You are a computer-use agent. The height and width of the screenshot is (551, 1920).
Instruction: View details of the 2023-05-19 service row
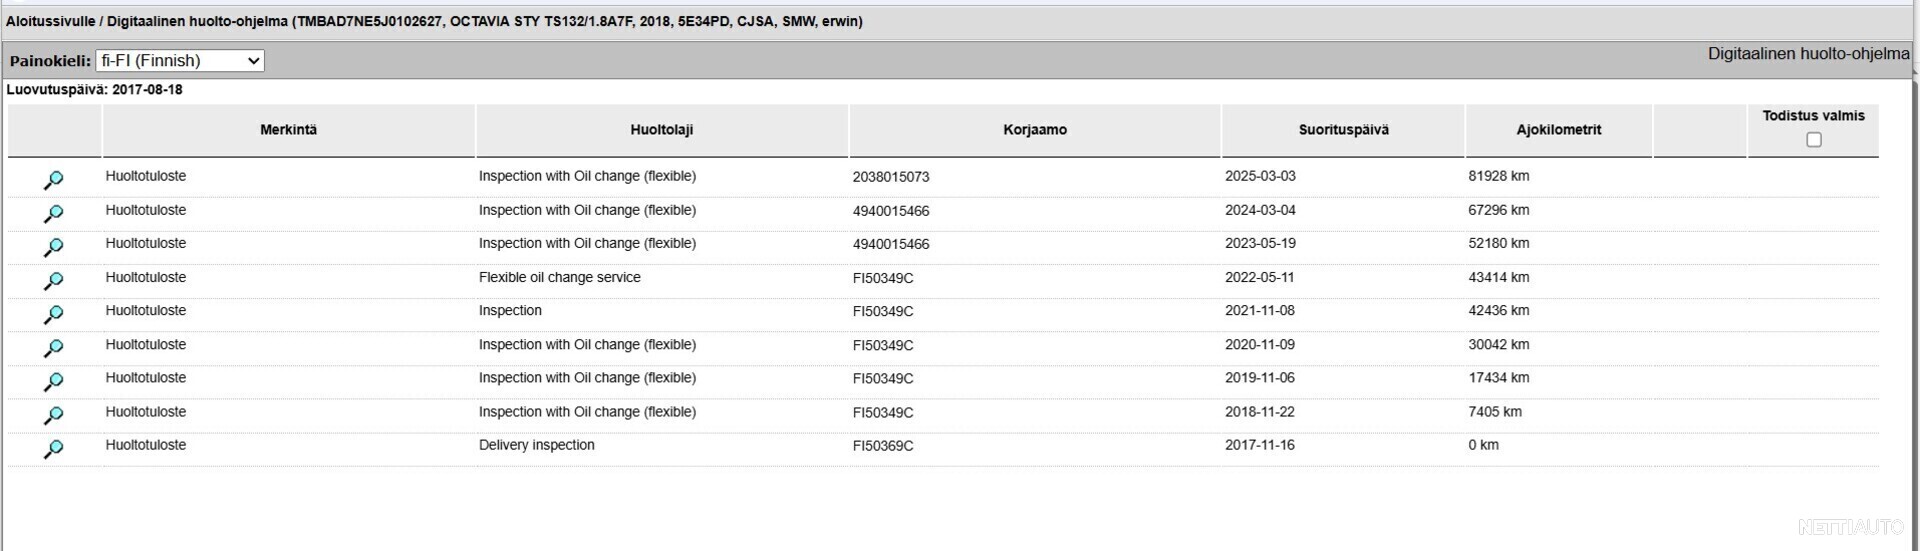click(x=53, y=247)
